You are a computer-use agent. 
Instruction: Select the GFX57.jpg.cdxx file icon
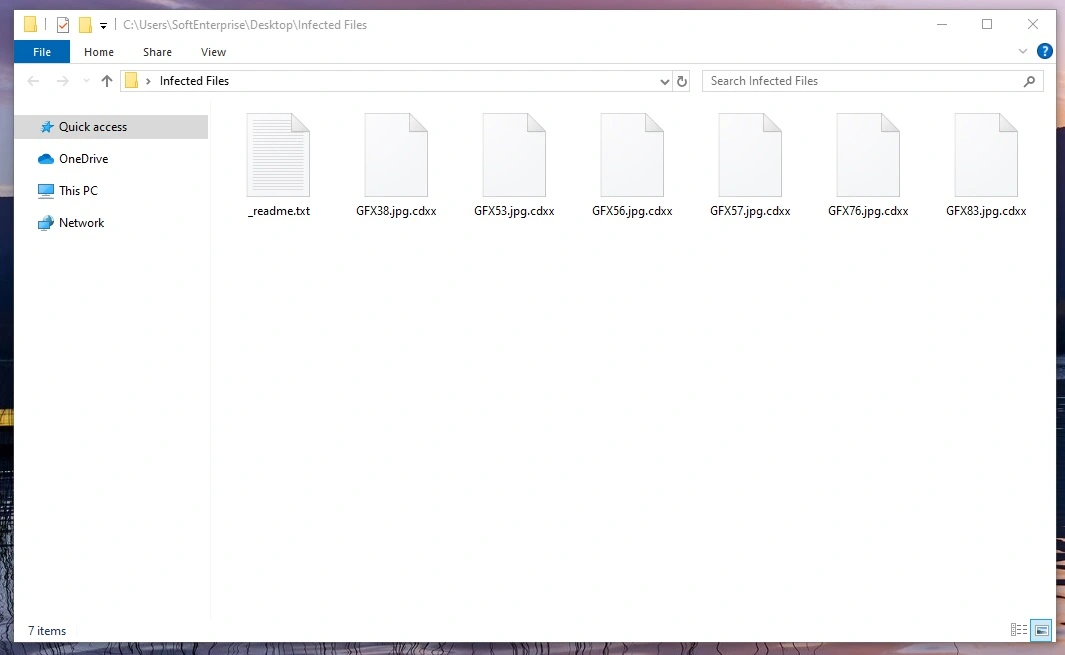[751, 155]
